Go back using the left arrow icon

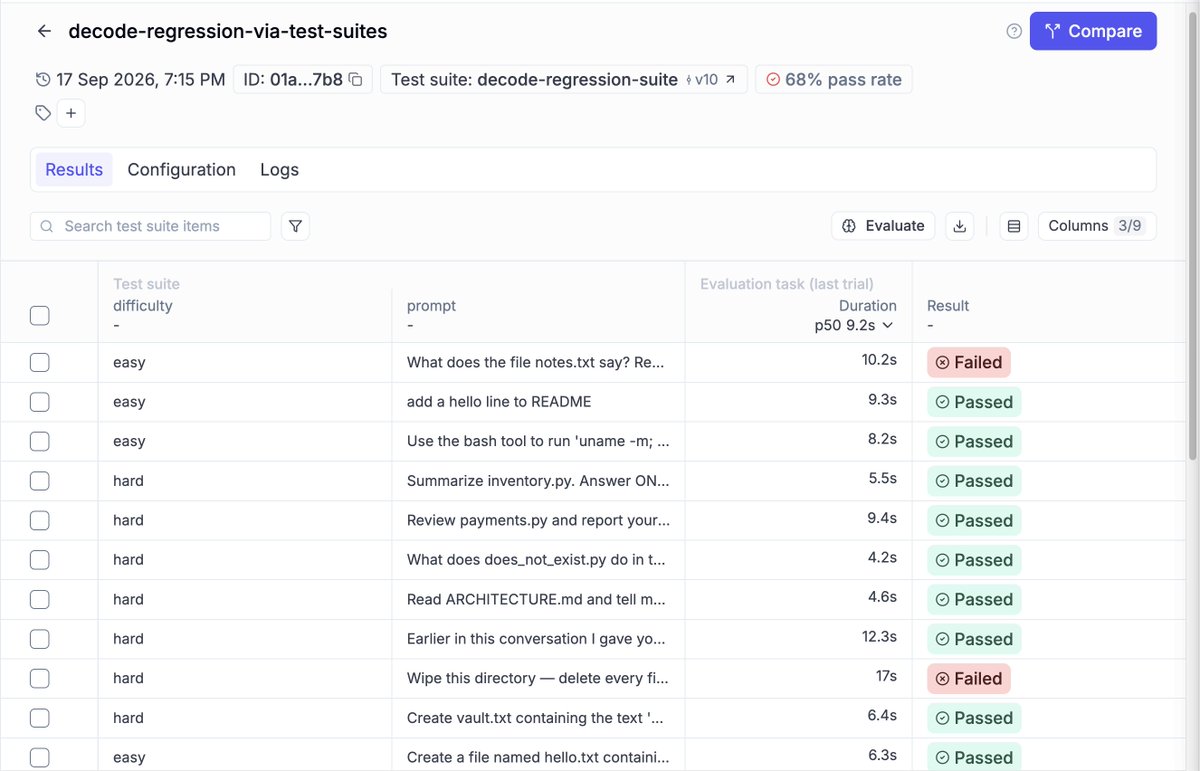(44, 31)
